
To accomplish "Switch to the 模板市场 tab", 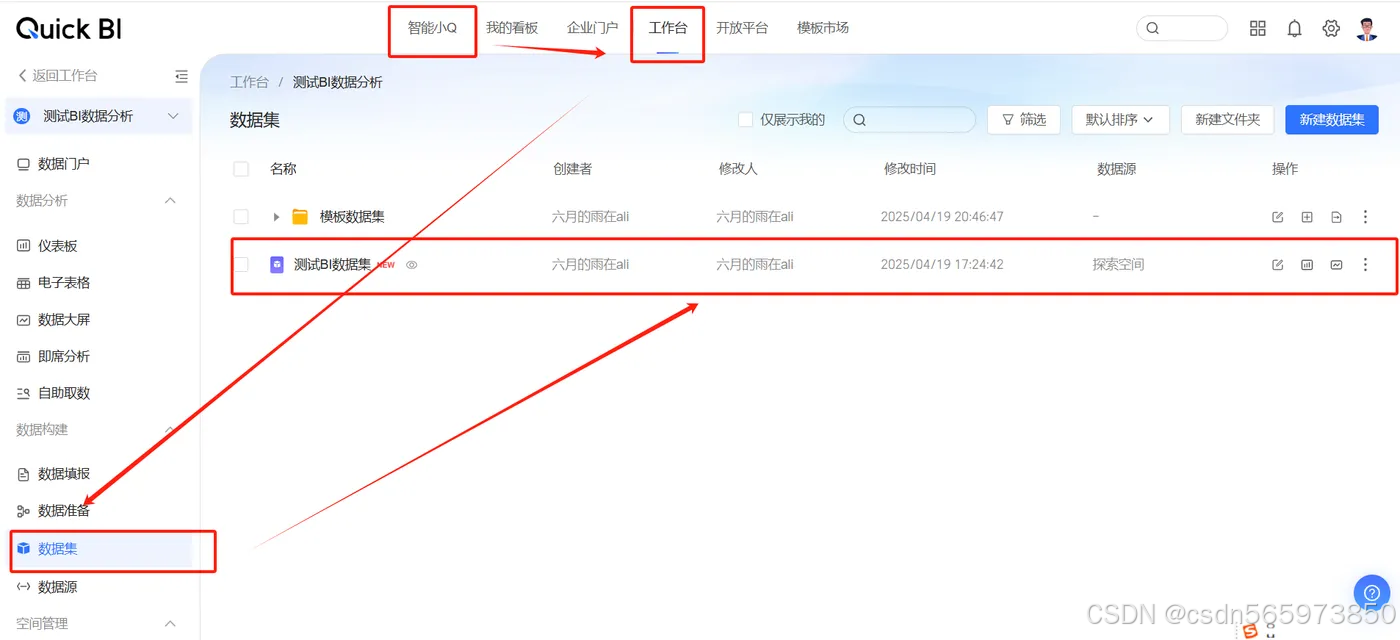I will coord(822,28).
